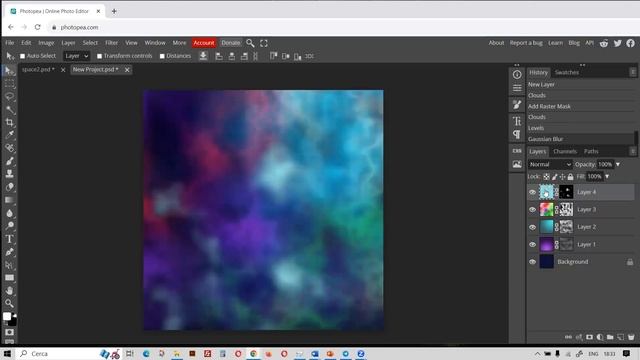Enable Transform controls checkbox

tap(99, 56)
